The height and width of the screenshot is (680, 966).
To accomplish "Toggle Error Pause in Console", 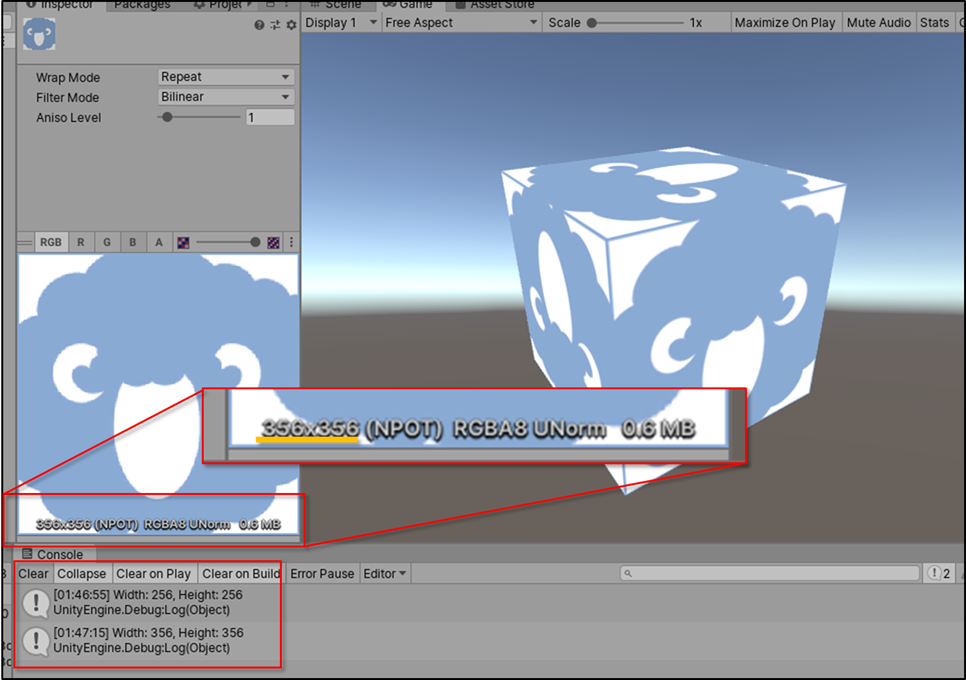I will point(322,573).
